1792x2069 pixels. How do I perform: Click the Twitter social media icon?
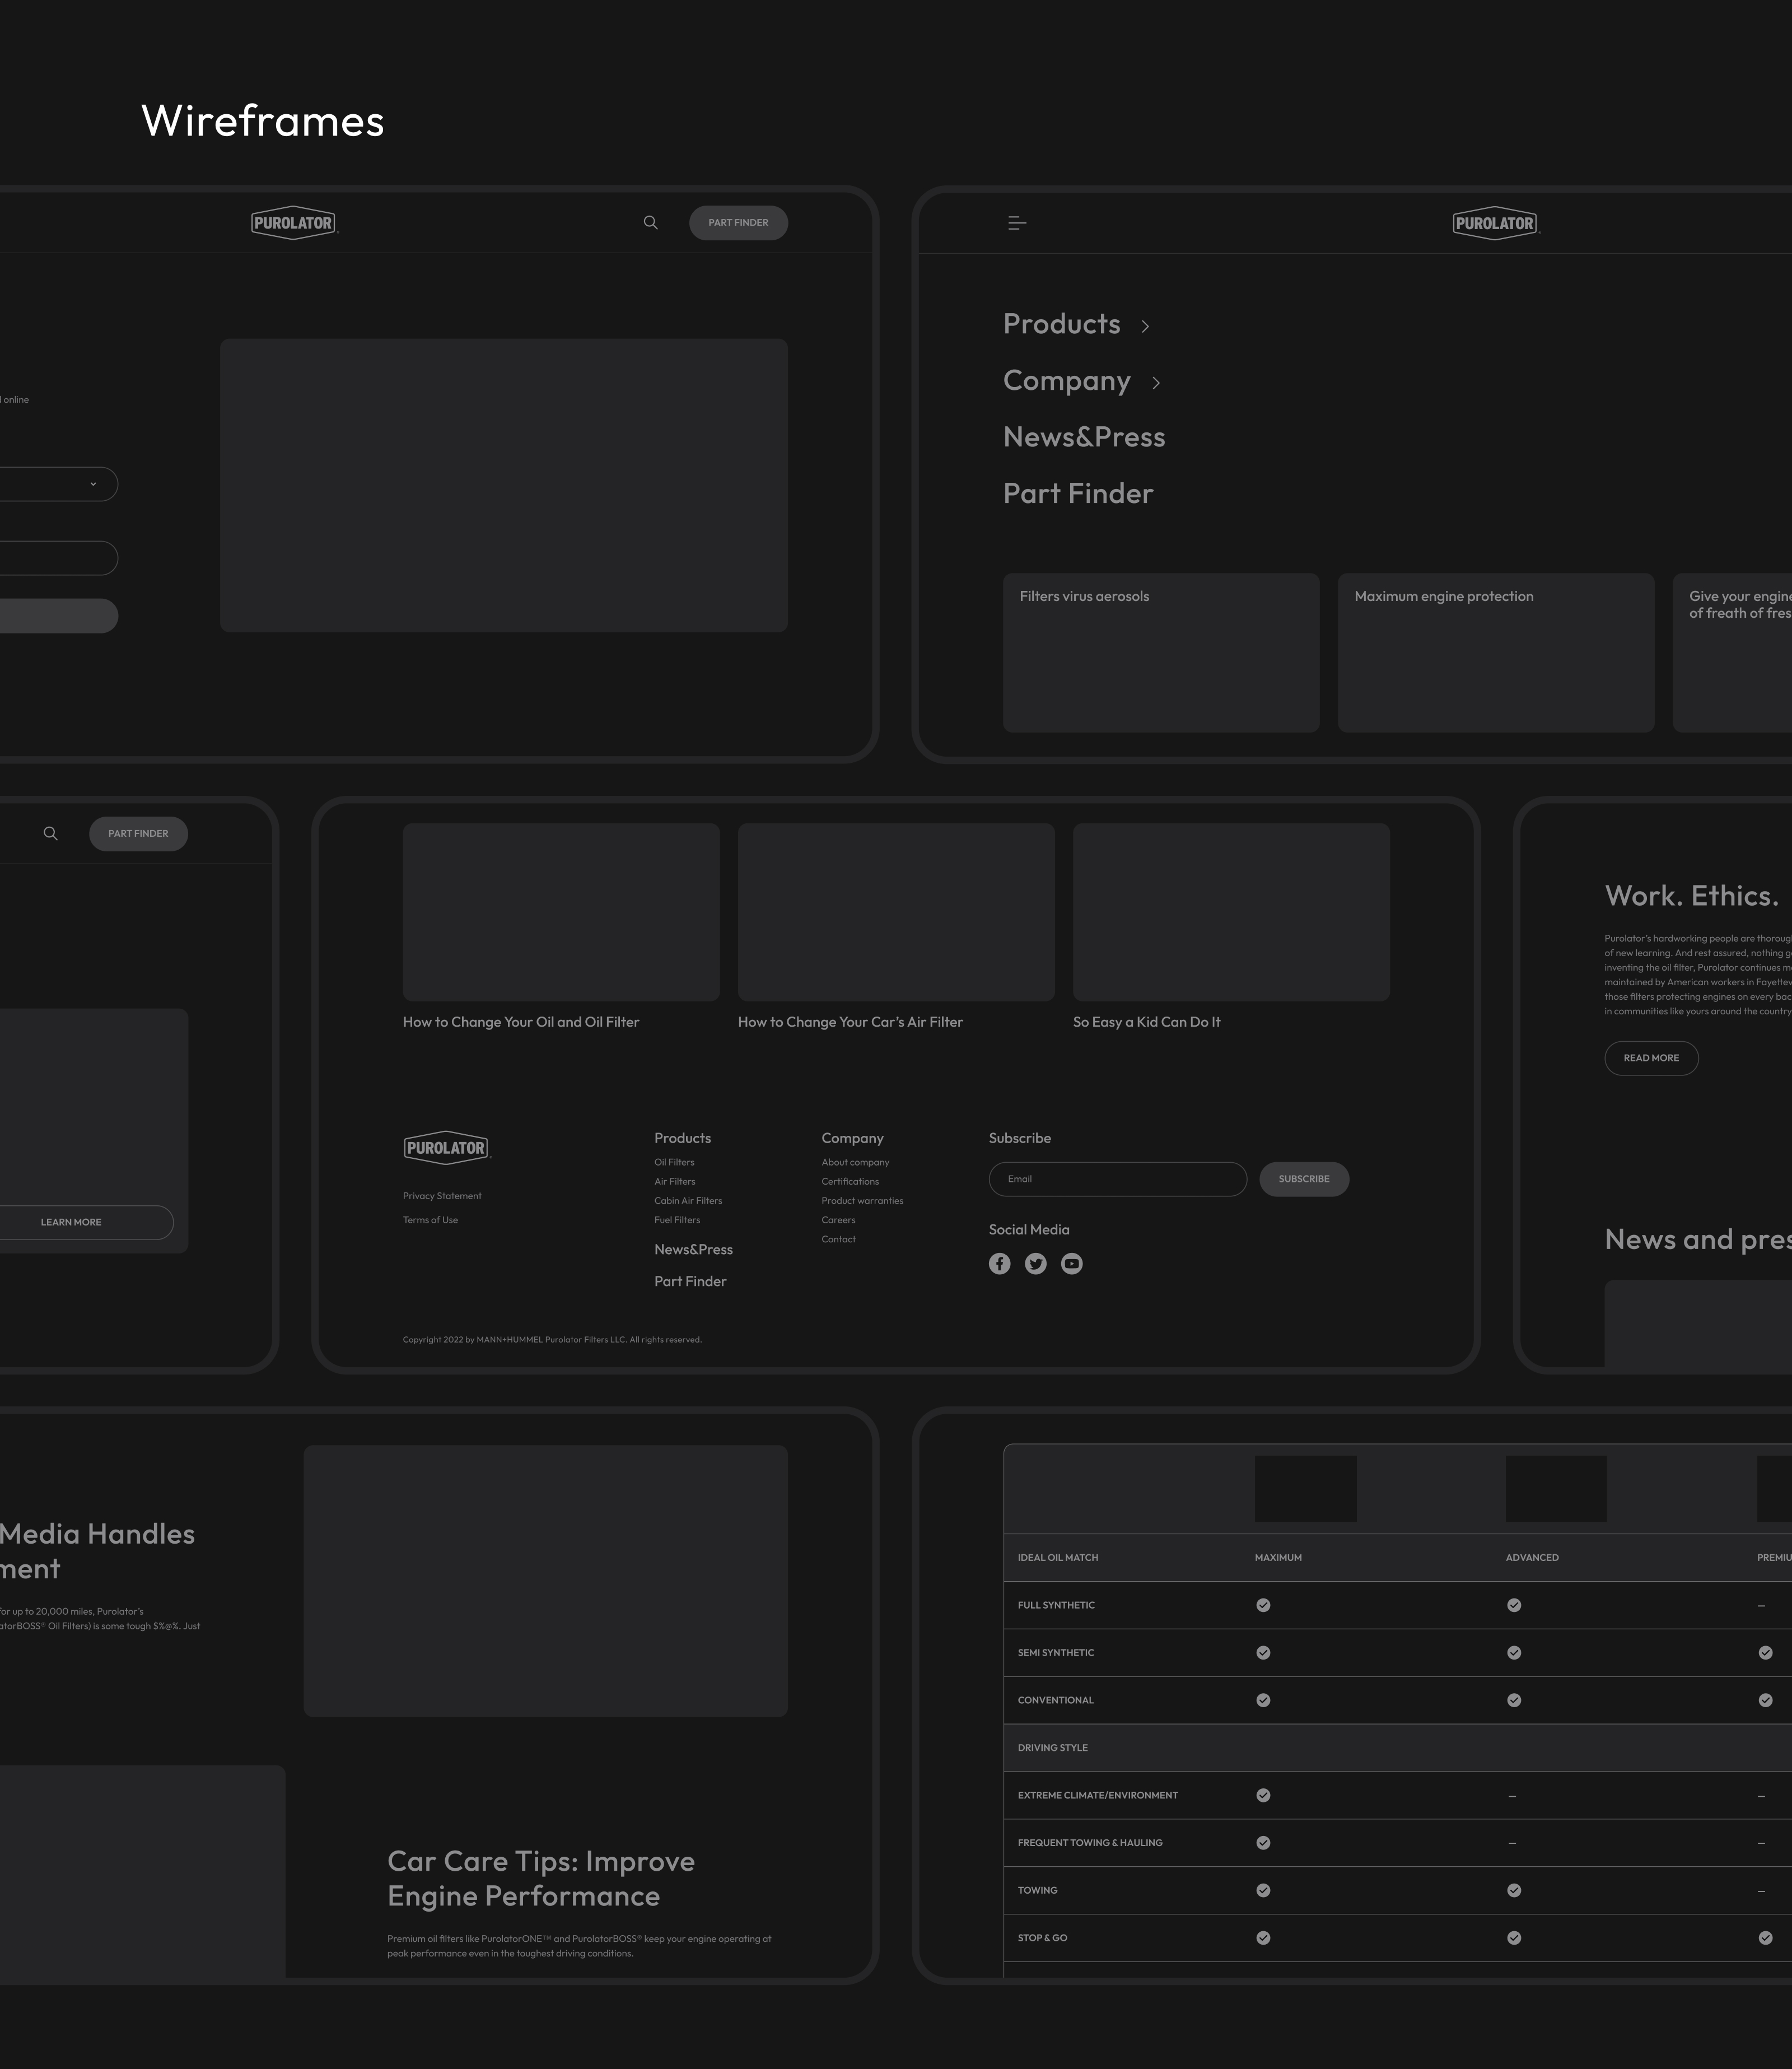1035,1264
